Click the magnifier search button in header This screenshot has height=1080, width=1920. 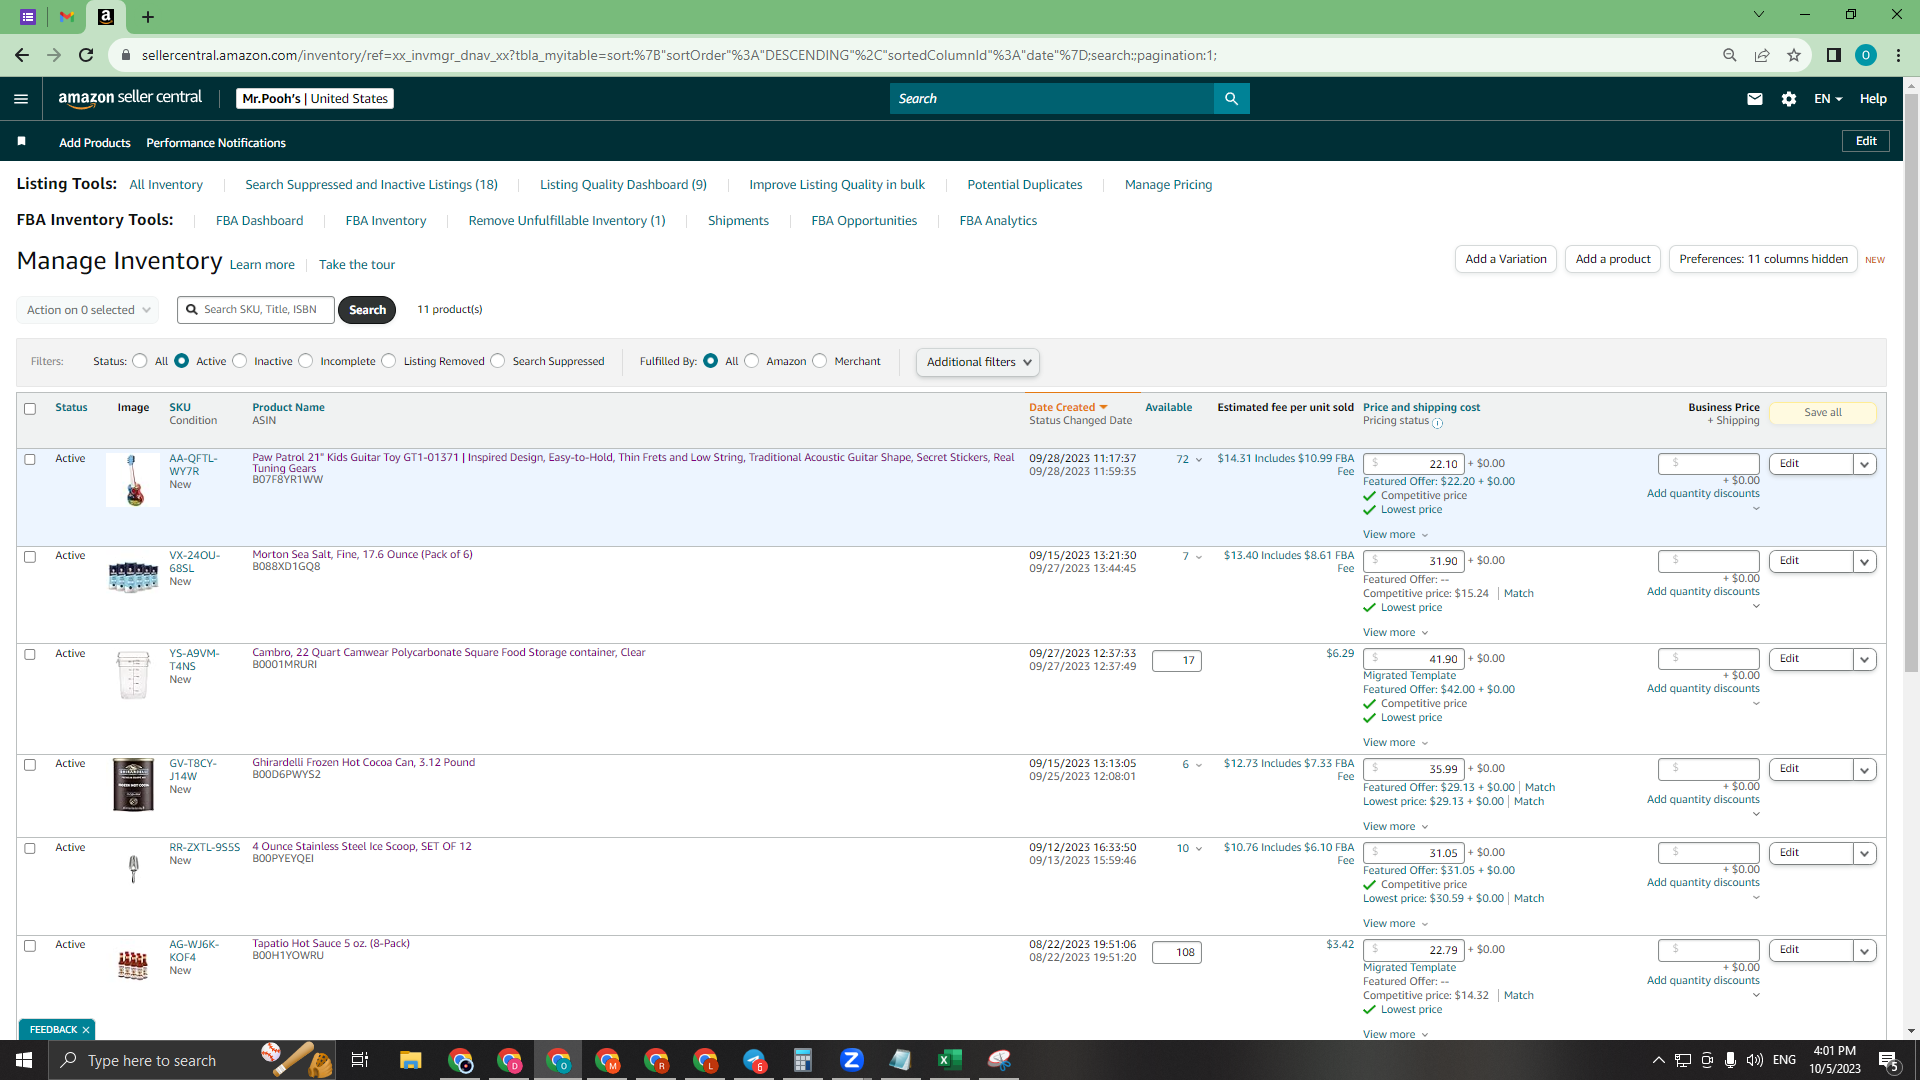click(x=1231, y=98)
